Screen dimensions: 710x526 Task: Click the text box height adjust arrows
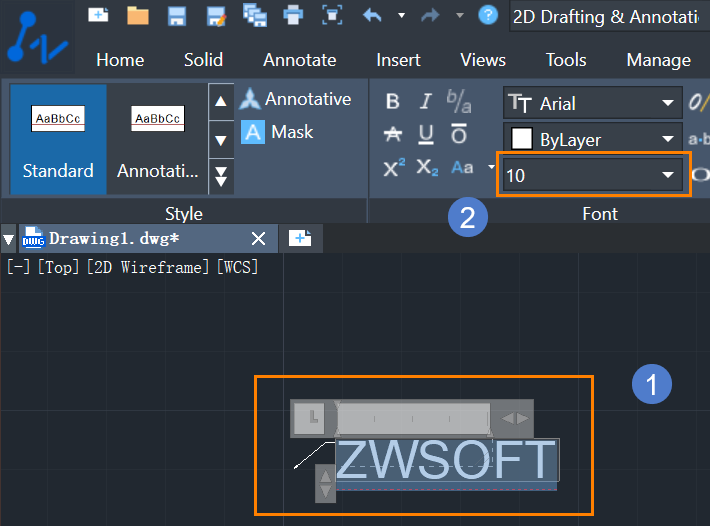coord(325,483)
